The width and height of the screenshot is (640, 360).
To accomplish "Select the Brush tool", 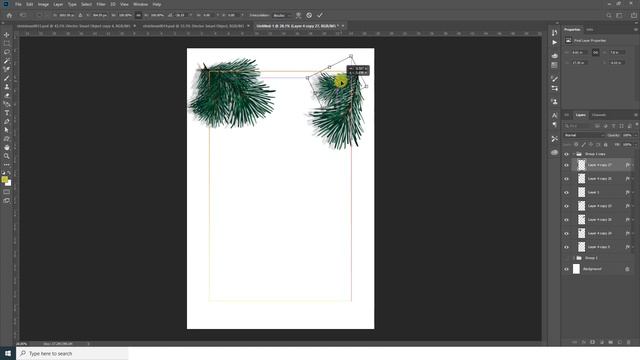I will tap(7, 78).
